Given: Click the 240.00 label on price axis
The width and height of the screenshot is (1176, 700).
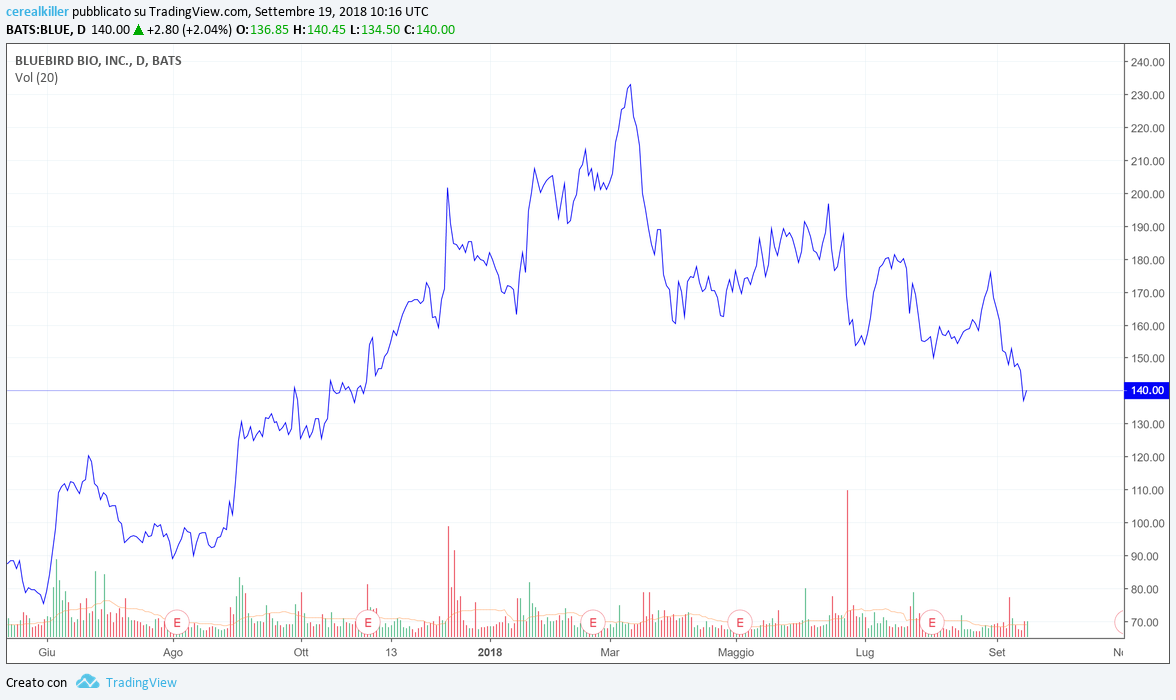Looking at the screenshot, I should 1146,62.
